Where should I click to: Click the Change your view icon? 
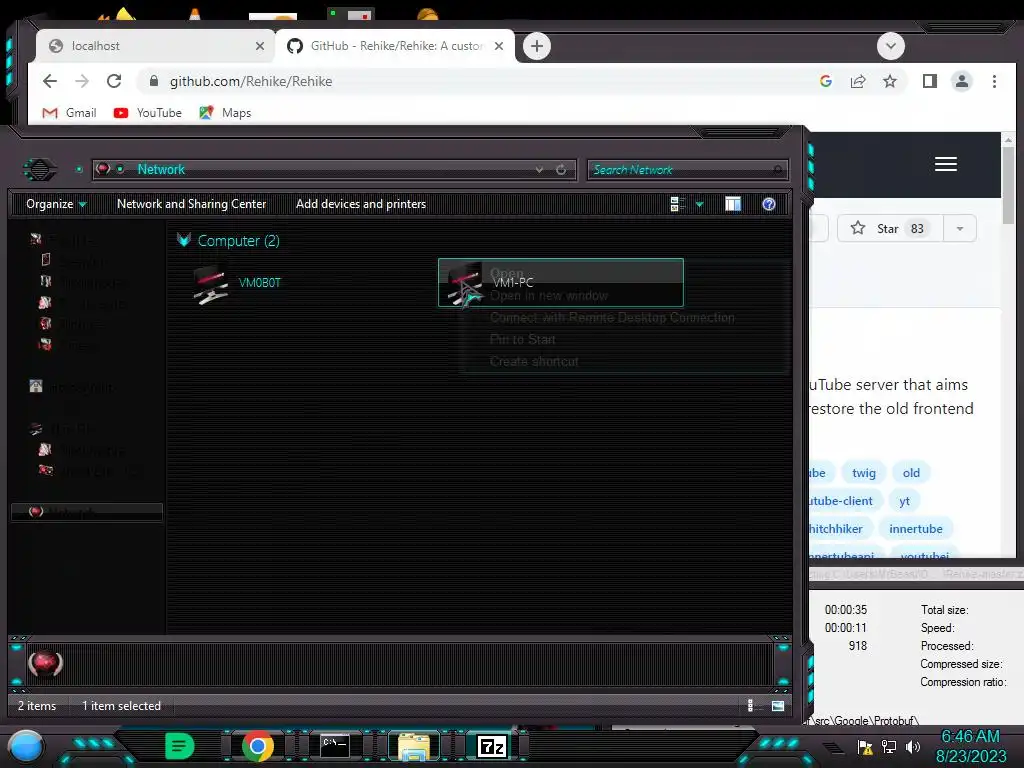pyautogui.click(x=677, y=204)
